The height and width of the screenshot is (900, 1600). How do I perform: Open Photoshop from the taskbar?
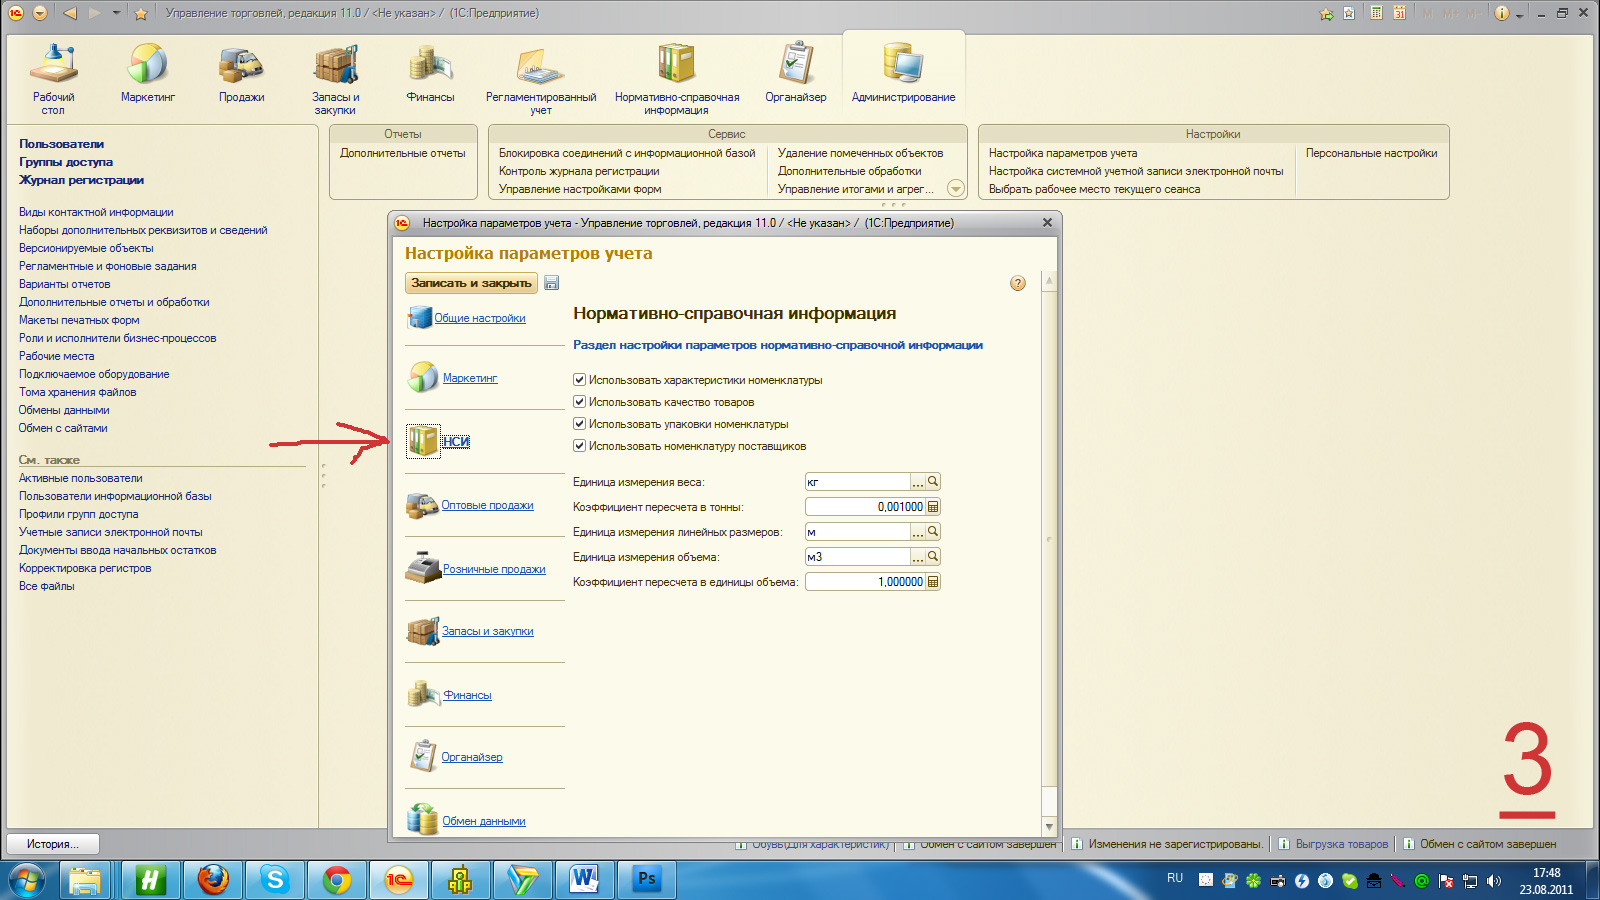[647, 880]
